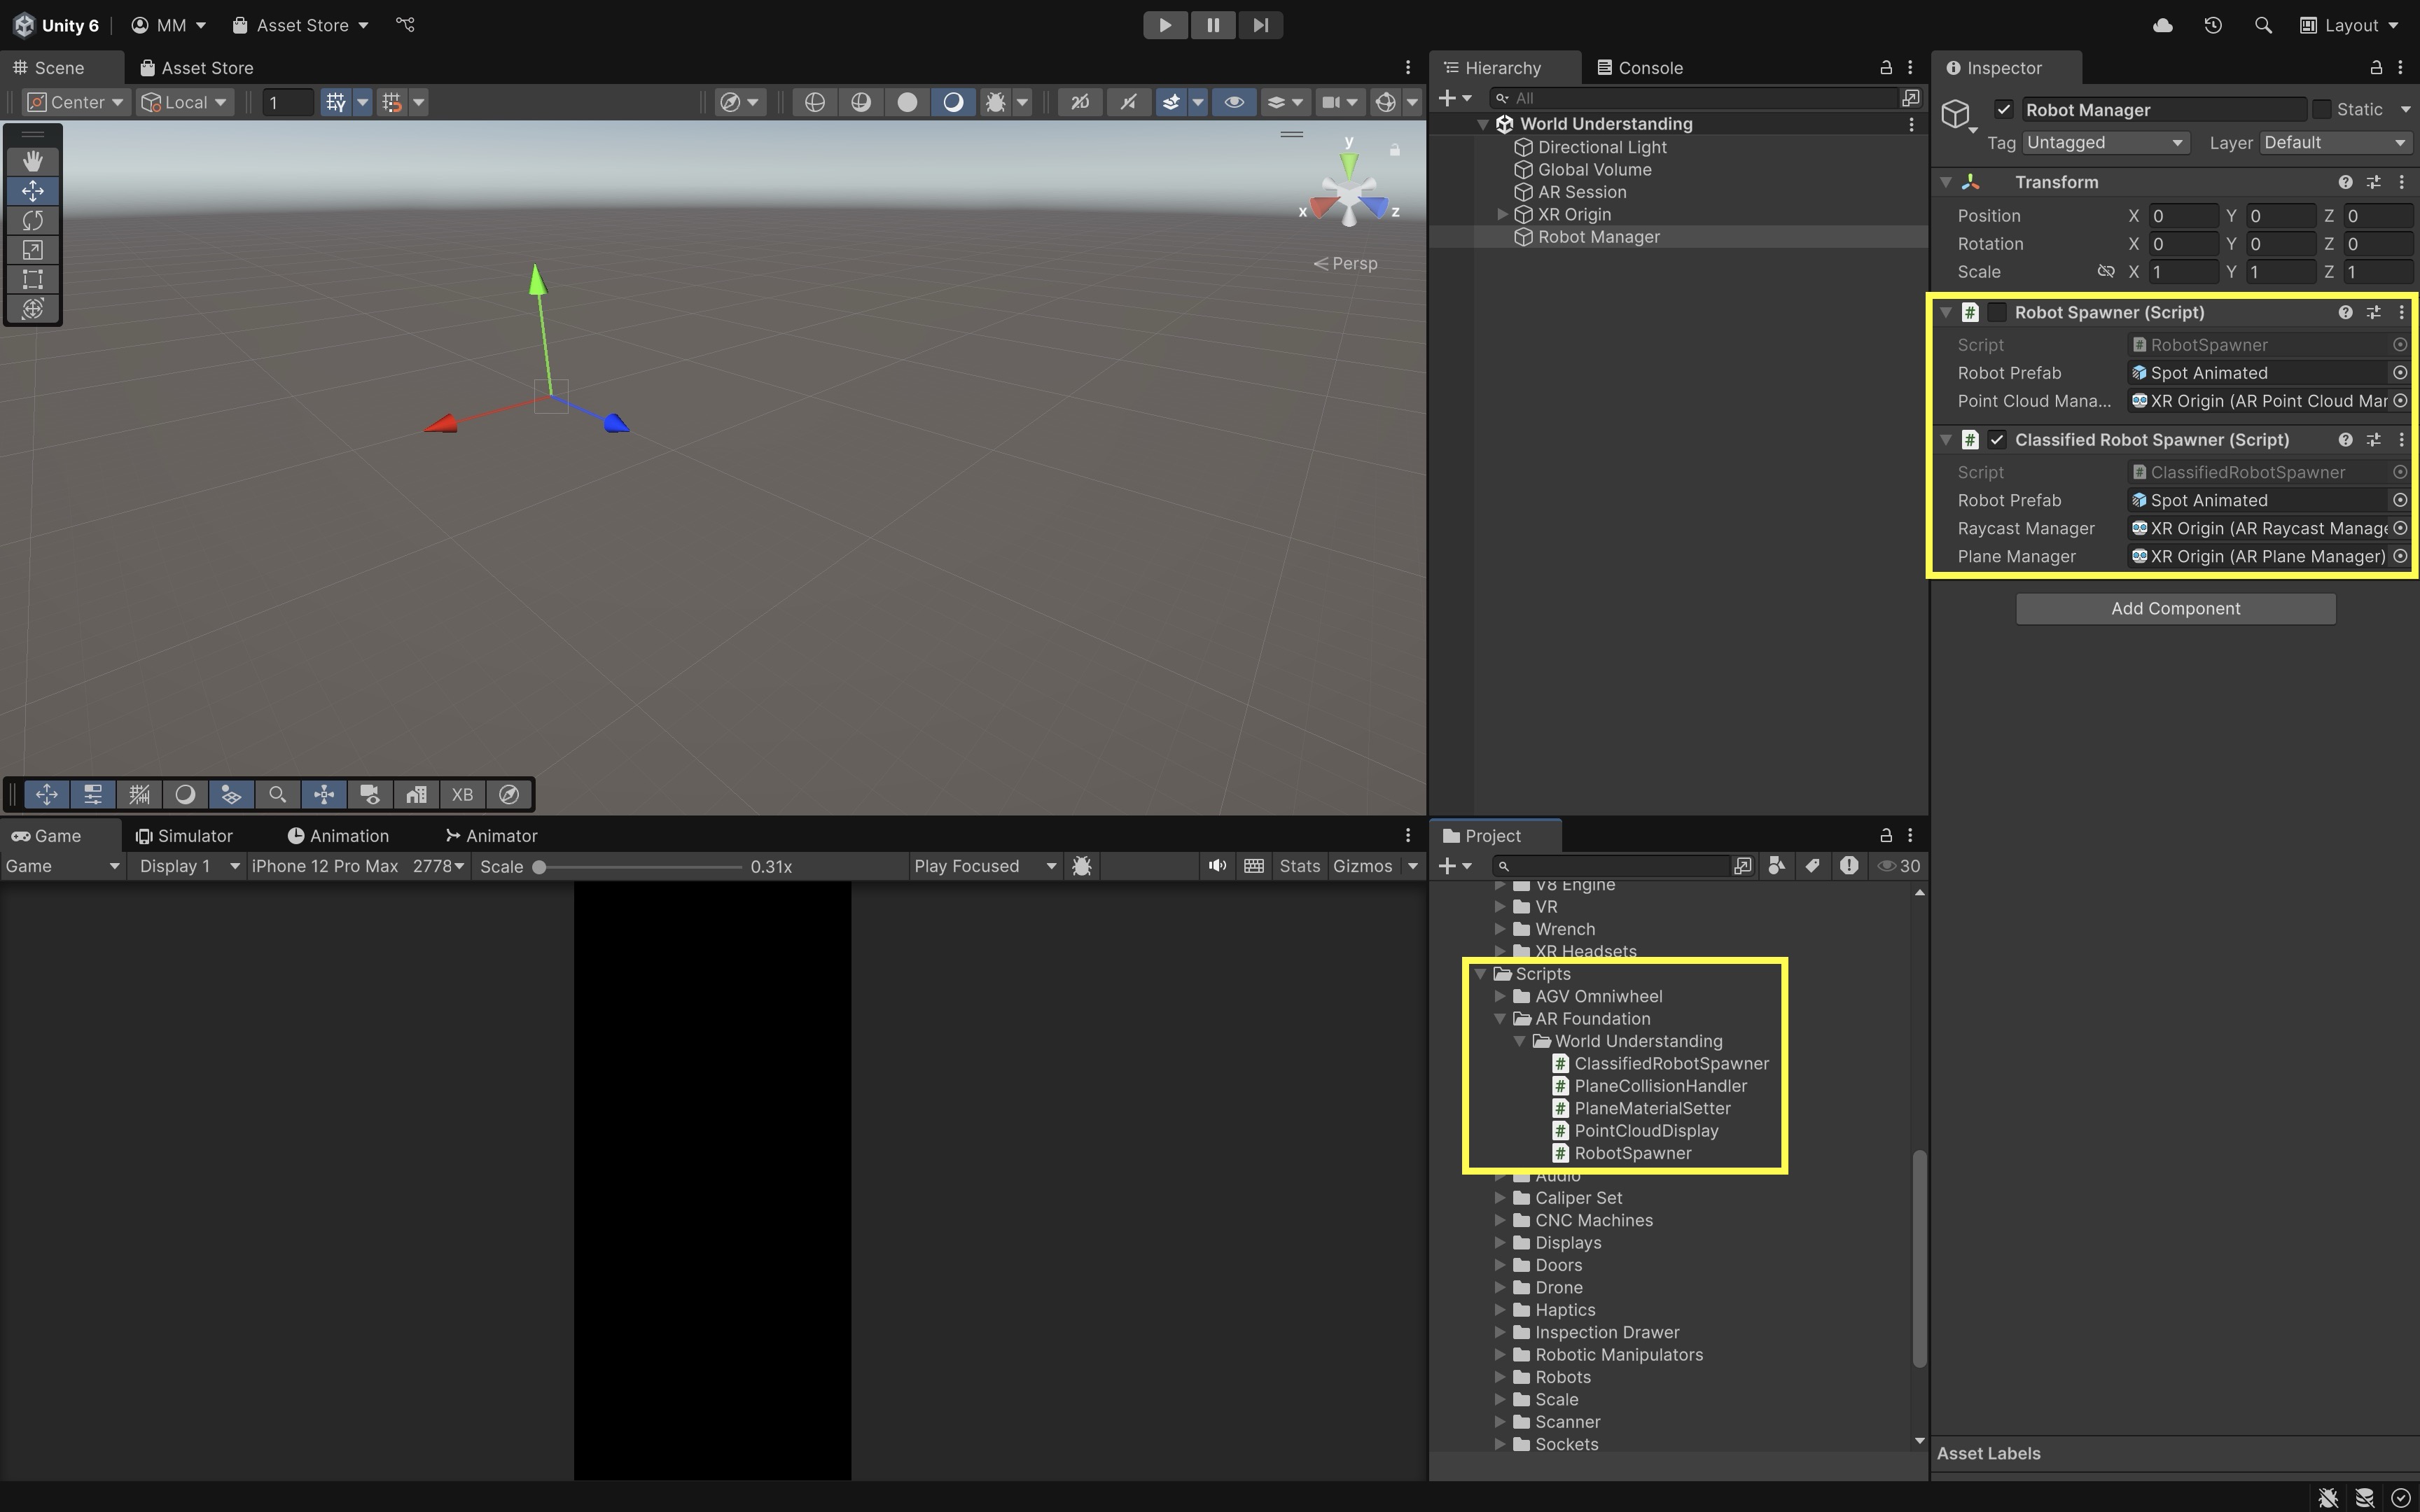Image resolution: width=2420 pixels, height=1512 pixels.
Task: Adjust the Game view Scale slider
Action: point(540,867)
